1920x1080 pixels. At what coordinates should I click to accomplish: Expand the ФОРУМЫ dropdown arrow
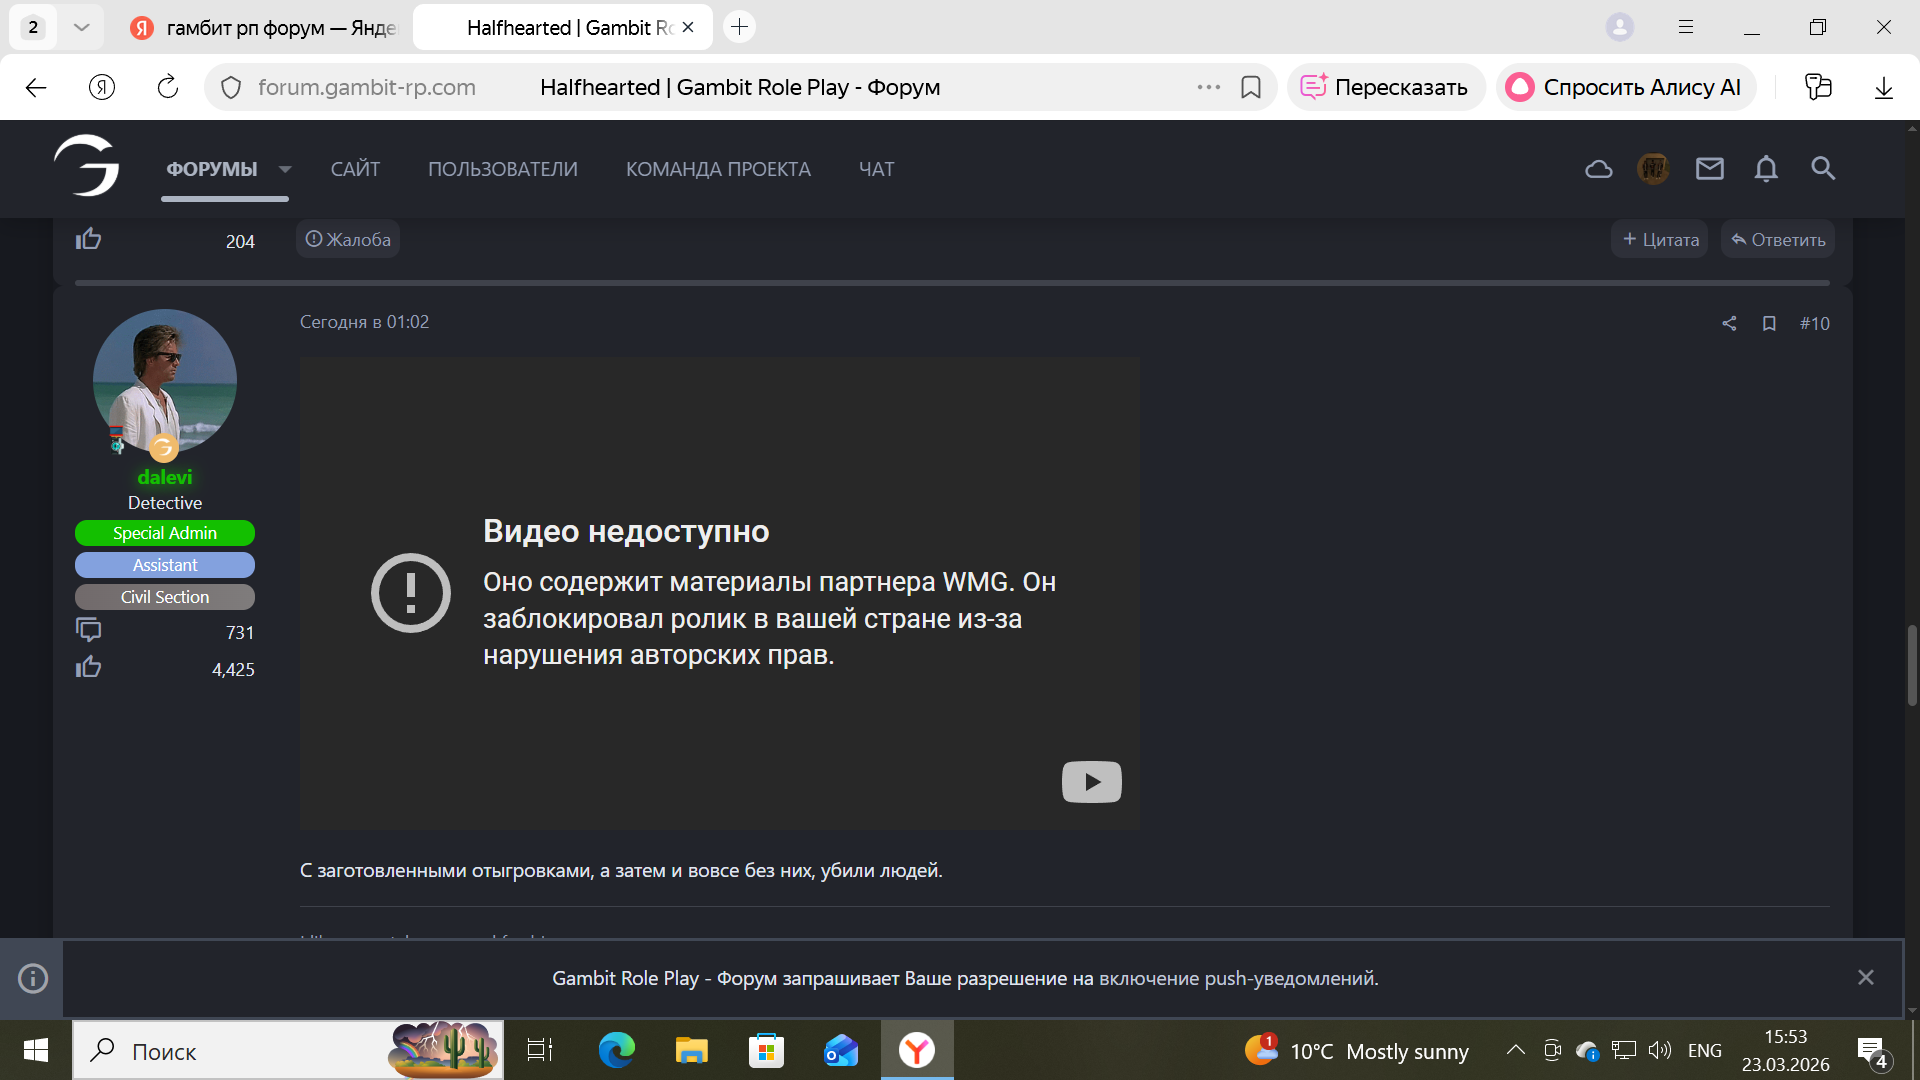pos(285,169)
